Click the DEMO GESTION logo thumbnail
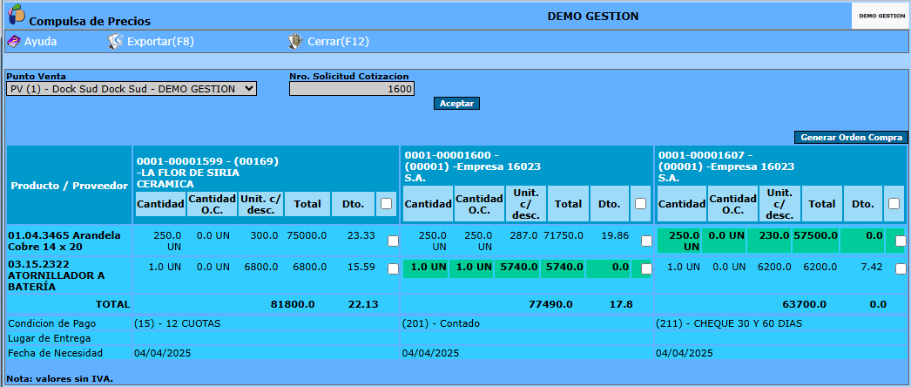The image size is (911, 387). (879, 16)
